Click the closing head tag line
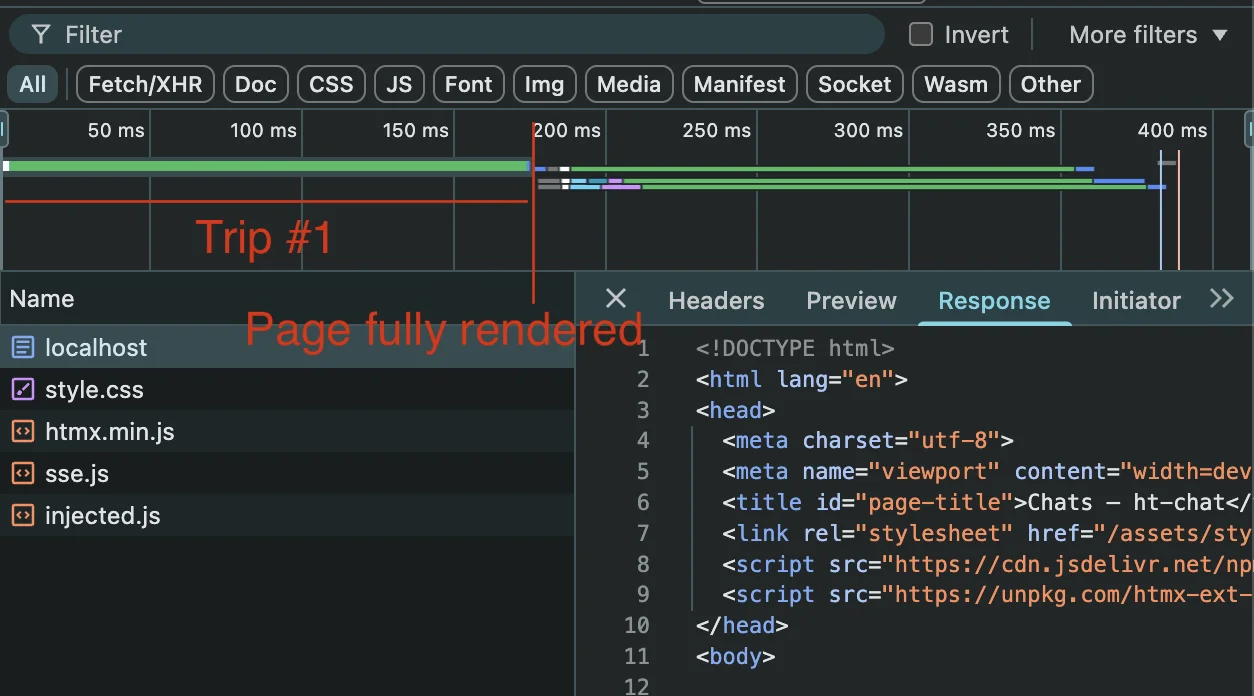The width and height of the screenshot is (1254, 696). 742,626
